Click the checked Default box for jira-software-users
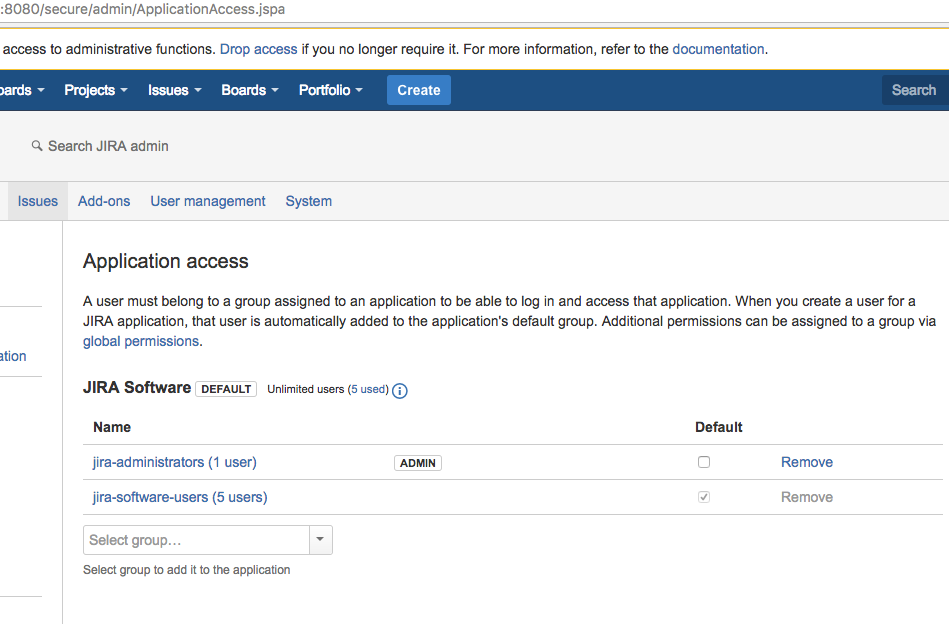949x624 pixels. pyautogui.click(x=703, y=497)
